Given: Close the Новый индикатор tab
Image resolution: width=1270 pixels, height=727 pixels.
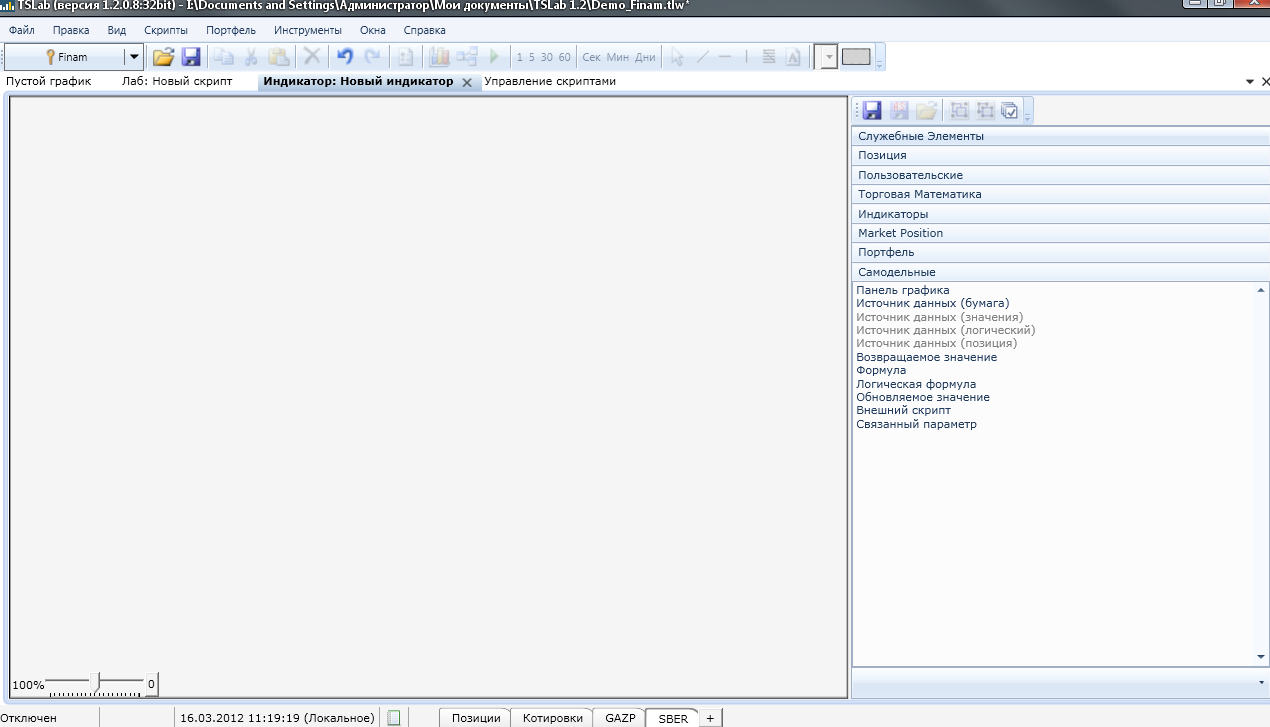Looking at the screenshot, I should pos(467,82).
